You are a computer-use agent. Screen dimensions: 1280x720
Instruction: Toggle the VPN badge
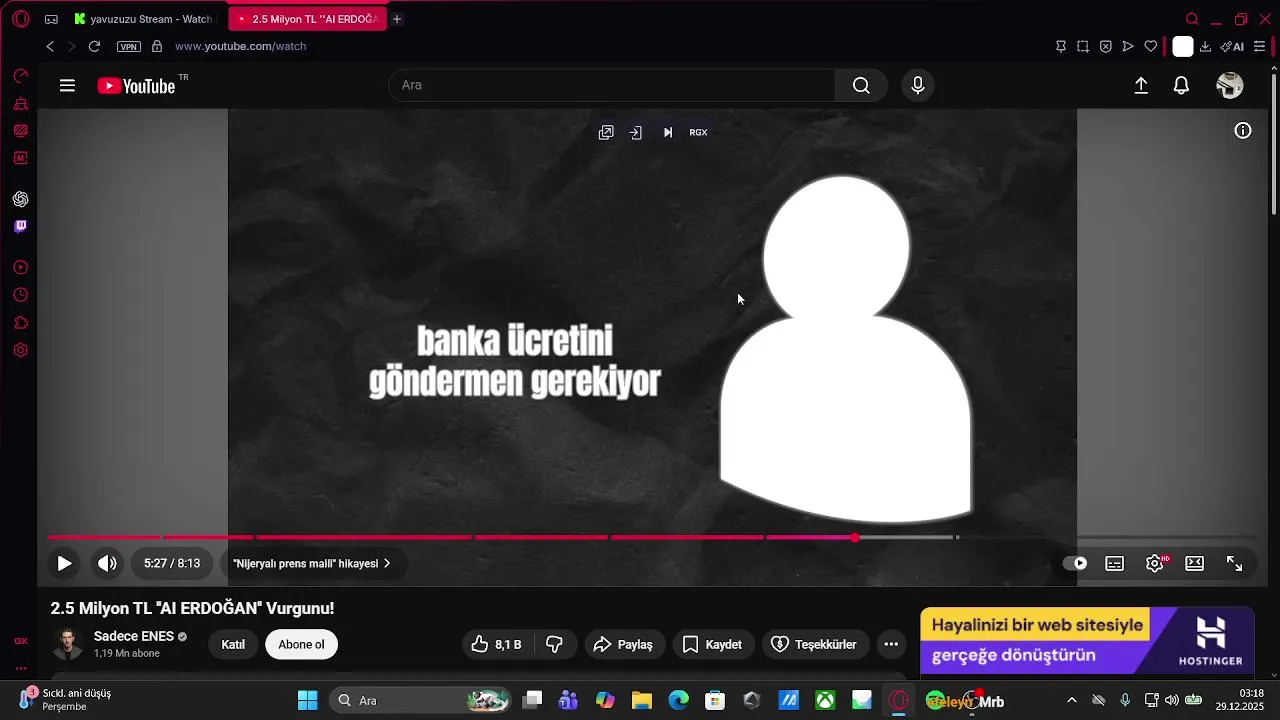[x=129, y=46]
